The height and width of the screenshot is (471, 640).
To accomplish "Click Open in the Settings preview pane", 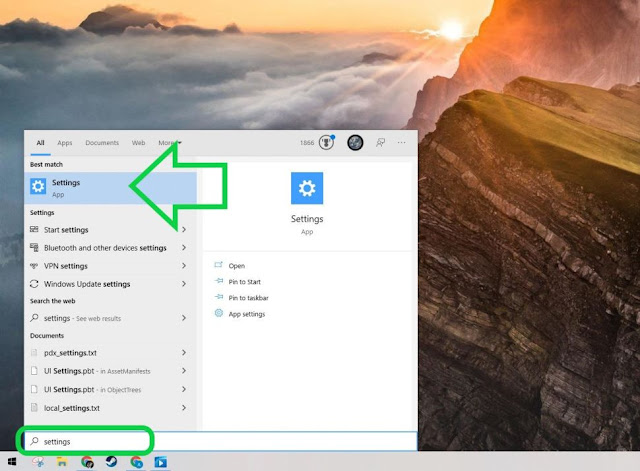I will [237, 266].
